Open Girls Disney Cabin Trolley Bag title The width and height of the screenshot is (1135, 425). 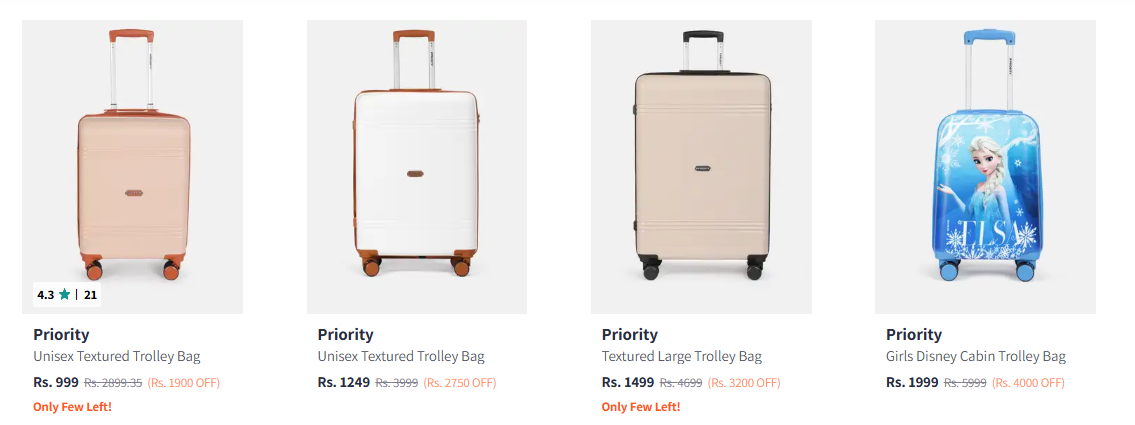coord(975,357)
